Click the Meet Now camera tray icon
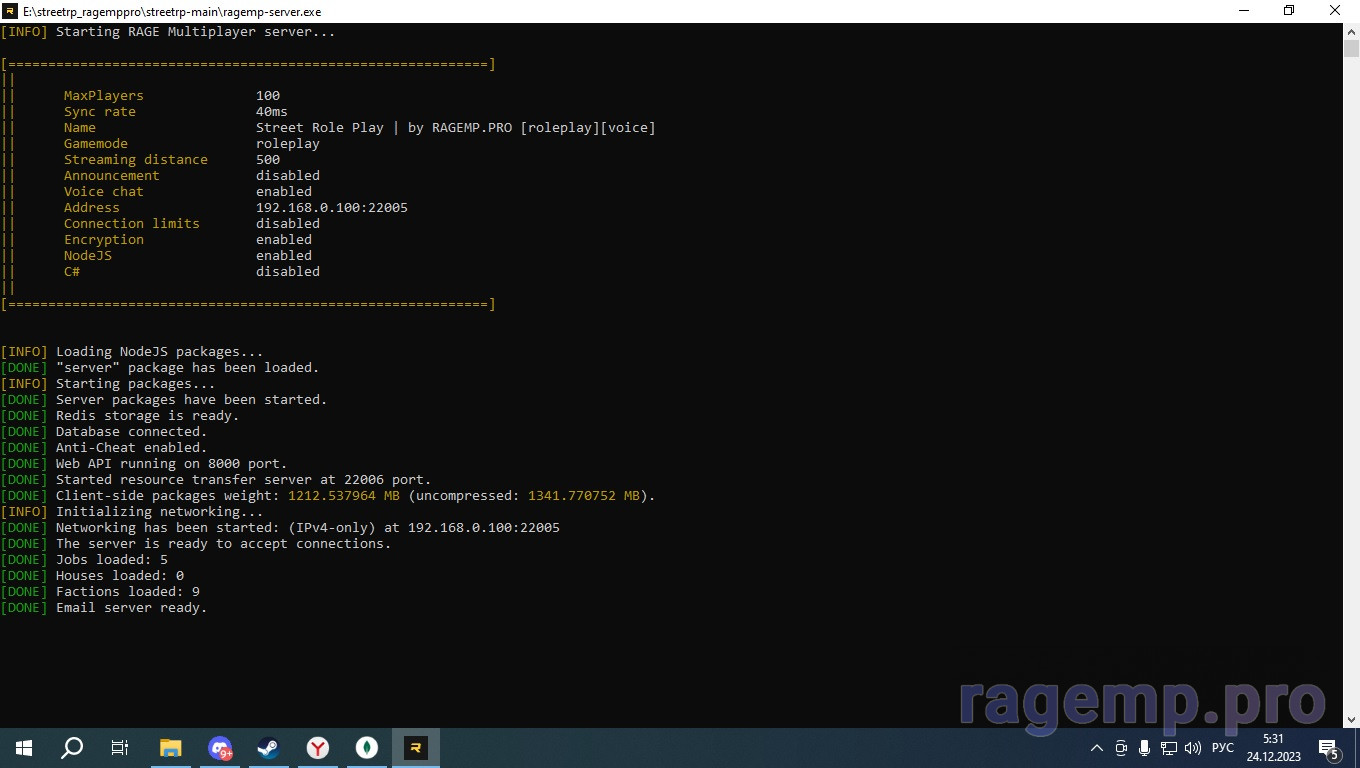 pyautogui.click(x=1121, y=748)
